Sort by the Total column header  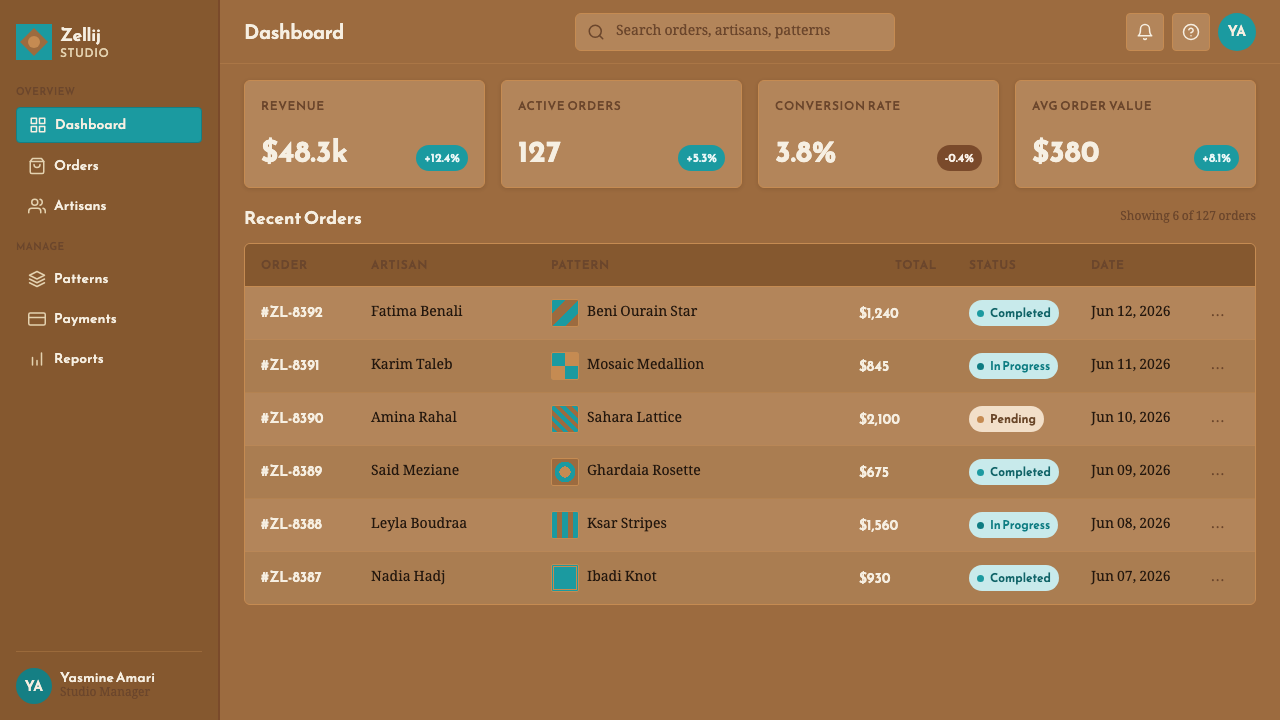click(x=916, y=265)
